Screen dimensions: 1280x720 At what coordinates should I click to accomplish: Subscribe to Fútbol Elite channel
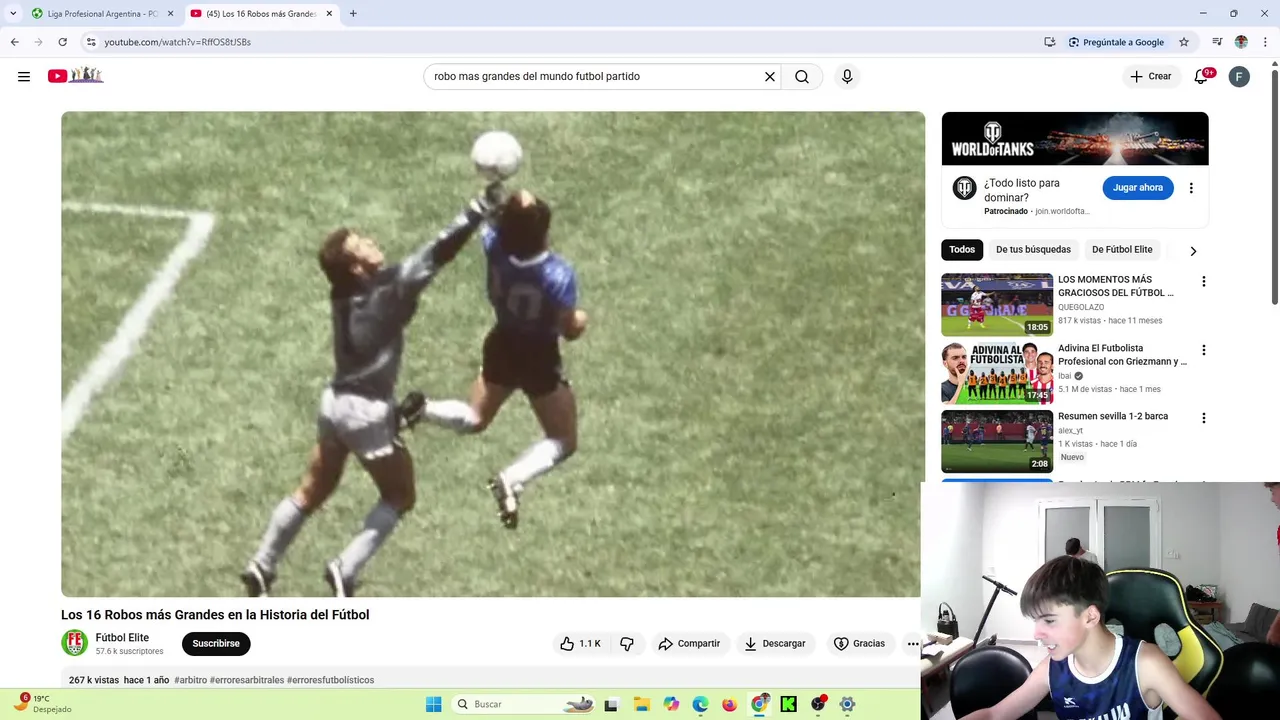[x=216, y=643]
